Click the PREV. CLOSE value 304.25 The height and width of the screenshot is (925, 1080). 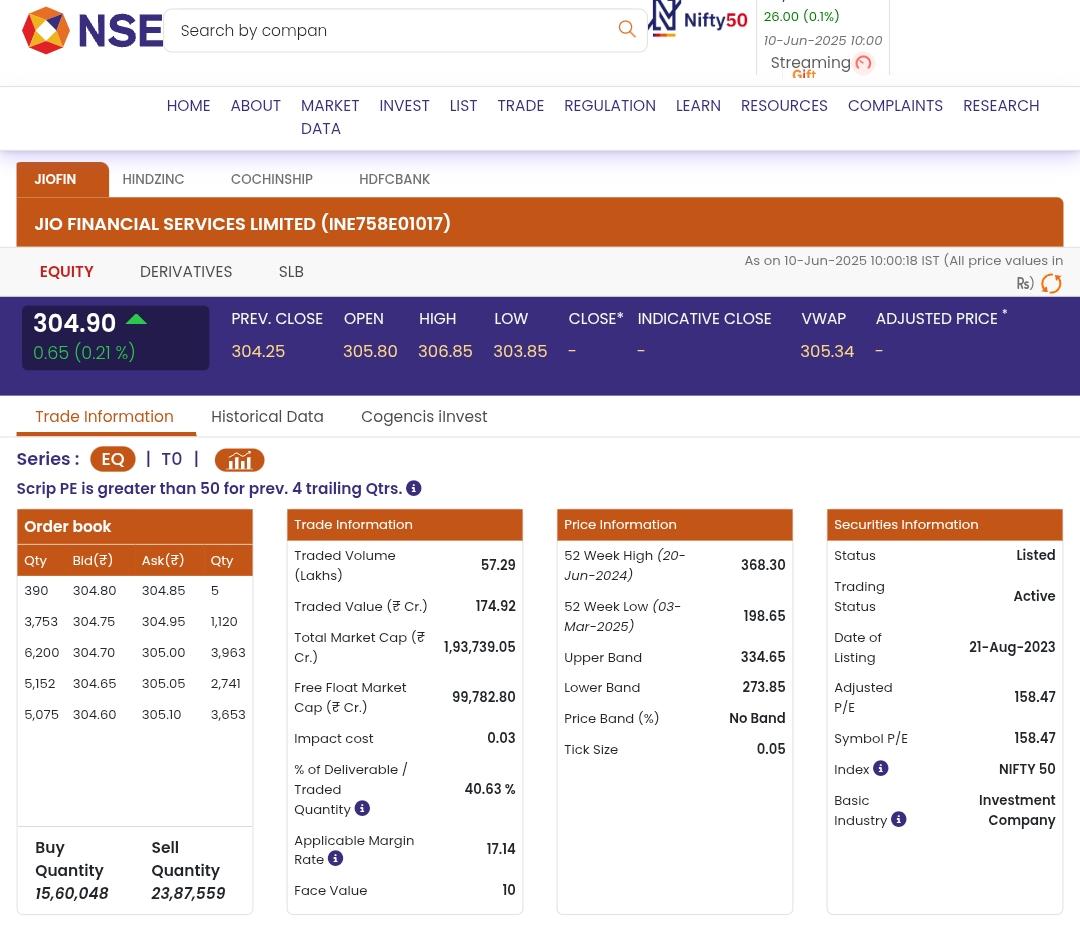pos(258,351)
